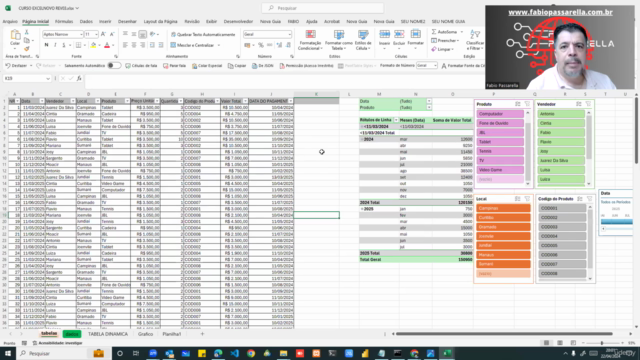Image resolution: width=640 pixels, height=360 pixels.
Task: Click the percent style icon
Action: [x=261, y=45]
